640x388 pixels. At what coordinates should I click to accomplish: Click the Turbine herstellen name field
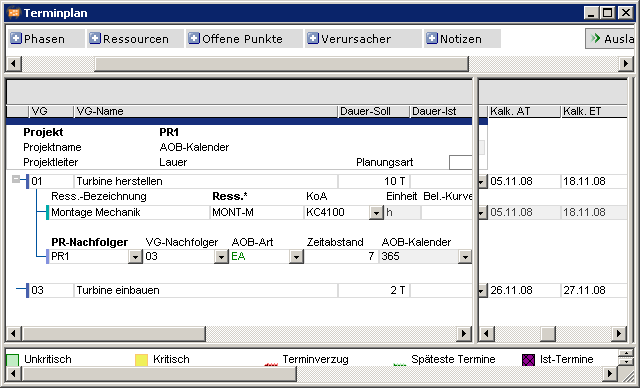pyautogui.click(x=206, y=182)
